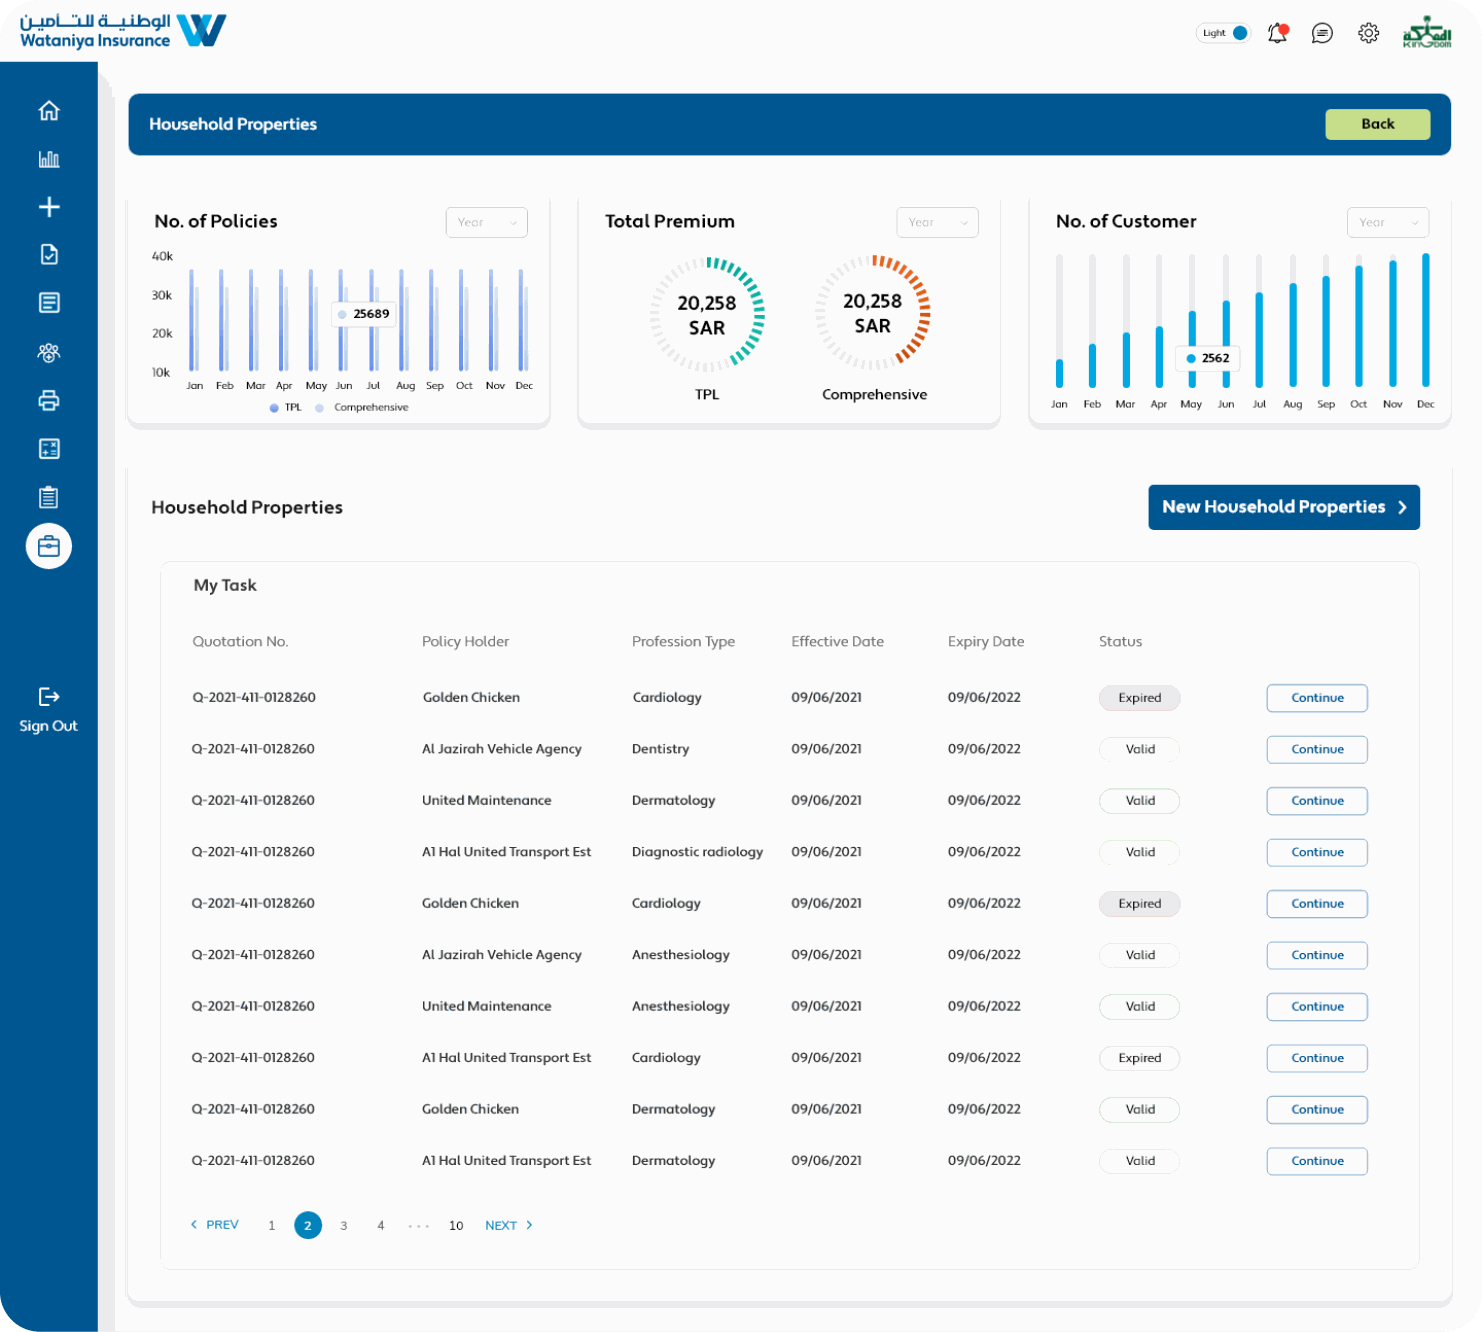
Task: Click New Household Properties button
Action: 1284,507
